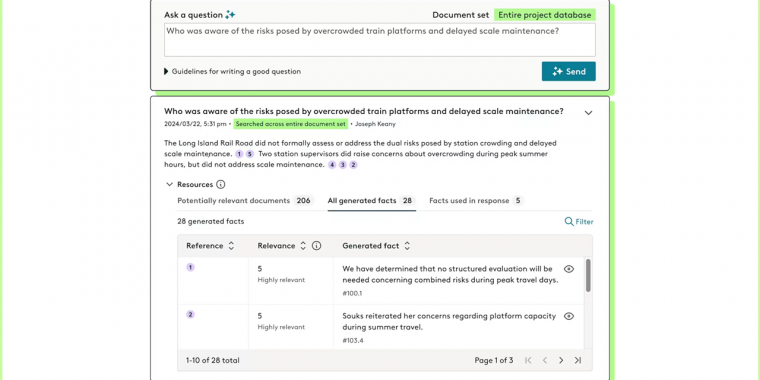The width and height of the screenshot is (760, 380).
Task: Expand Guidelines for writing a good question
Action: pos(233,71)
